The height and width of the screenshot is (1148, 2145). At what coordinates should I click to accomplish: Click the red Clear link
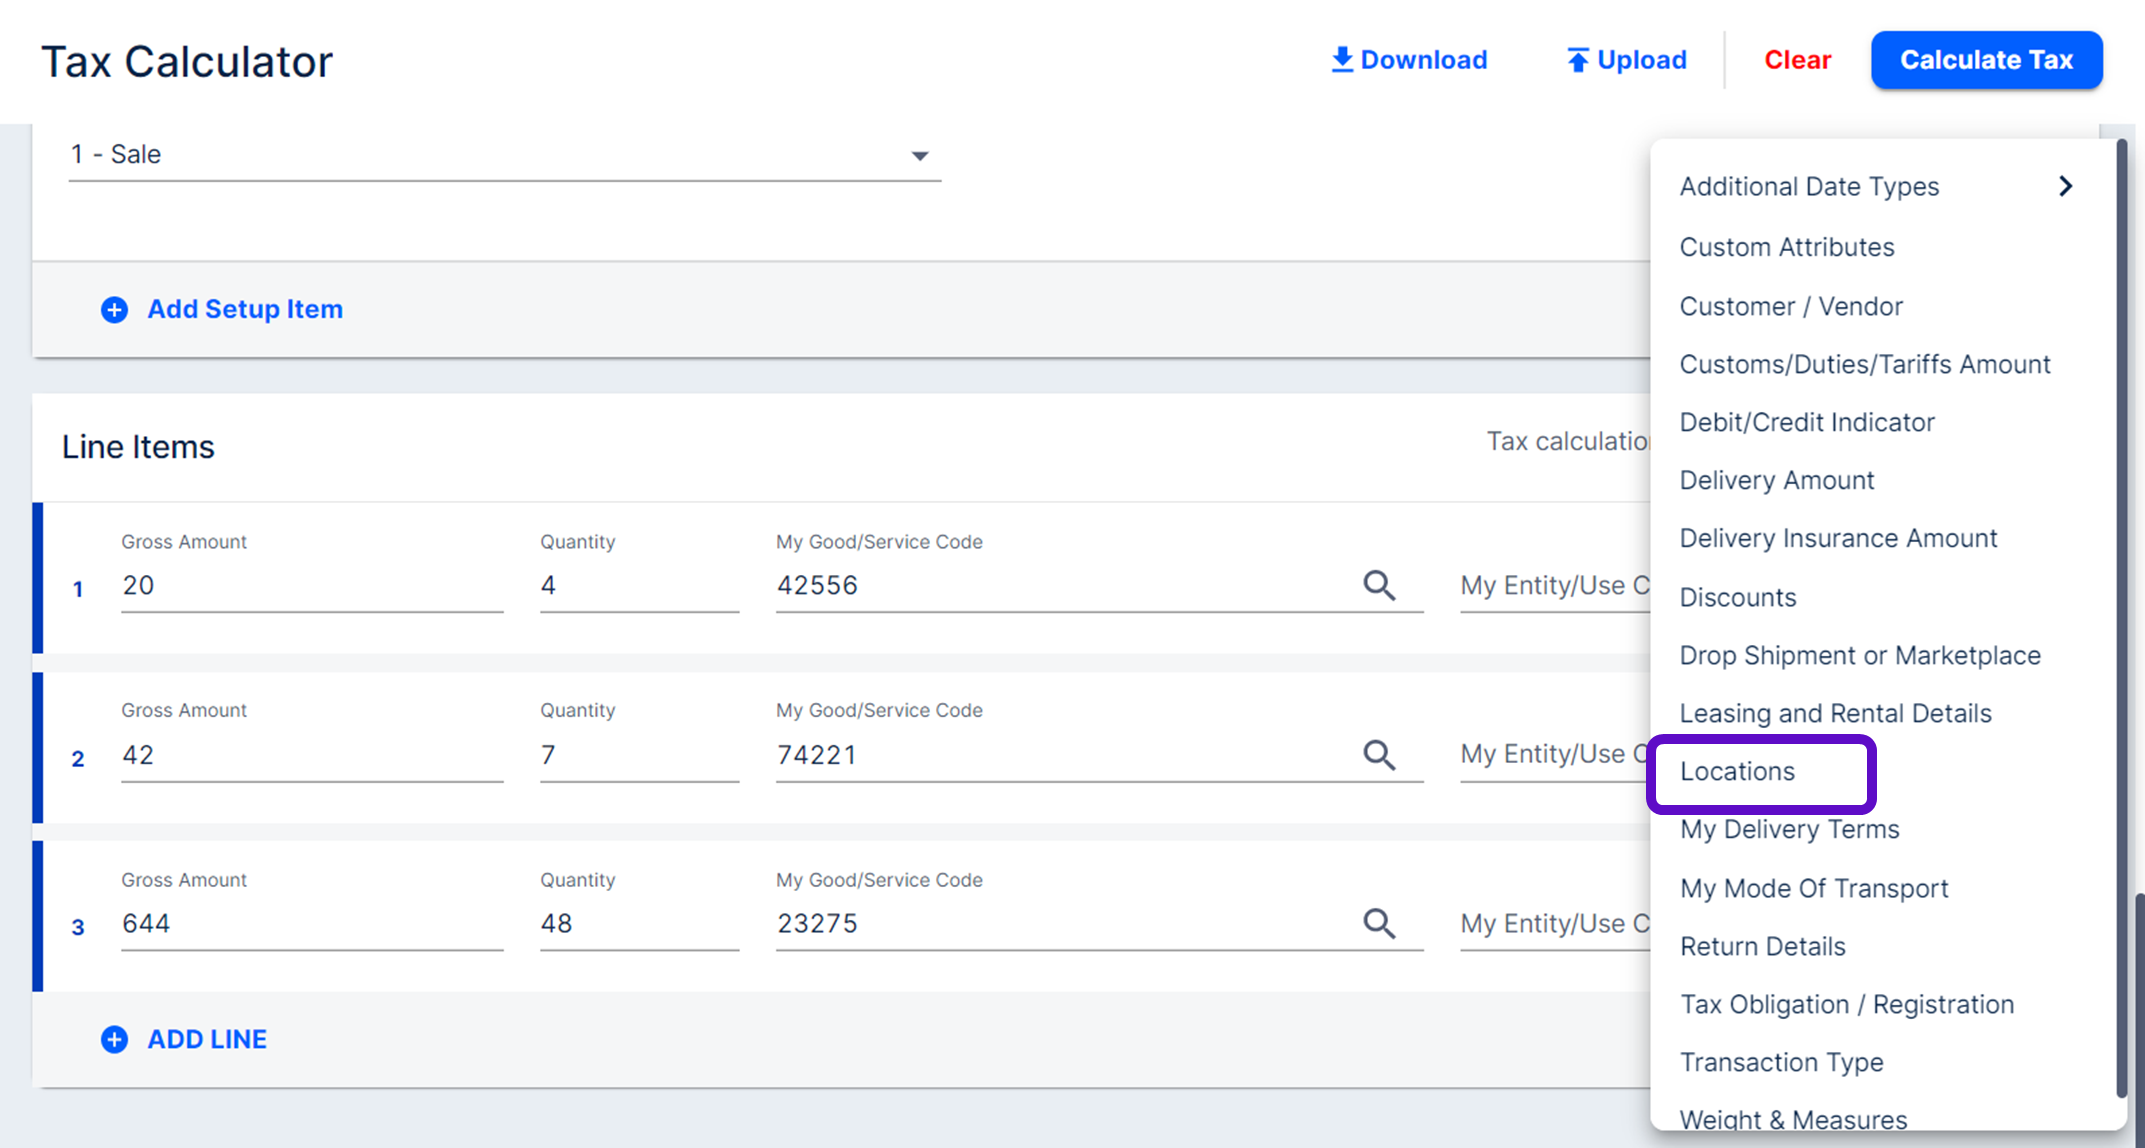point(1797,60)
